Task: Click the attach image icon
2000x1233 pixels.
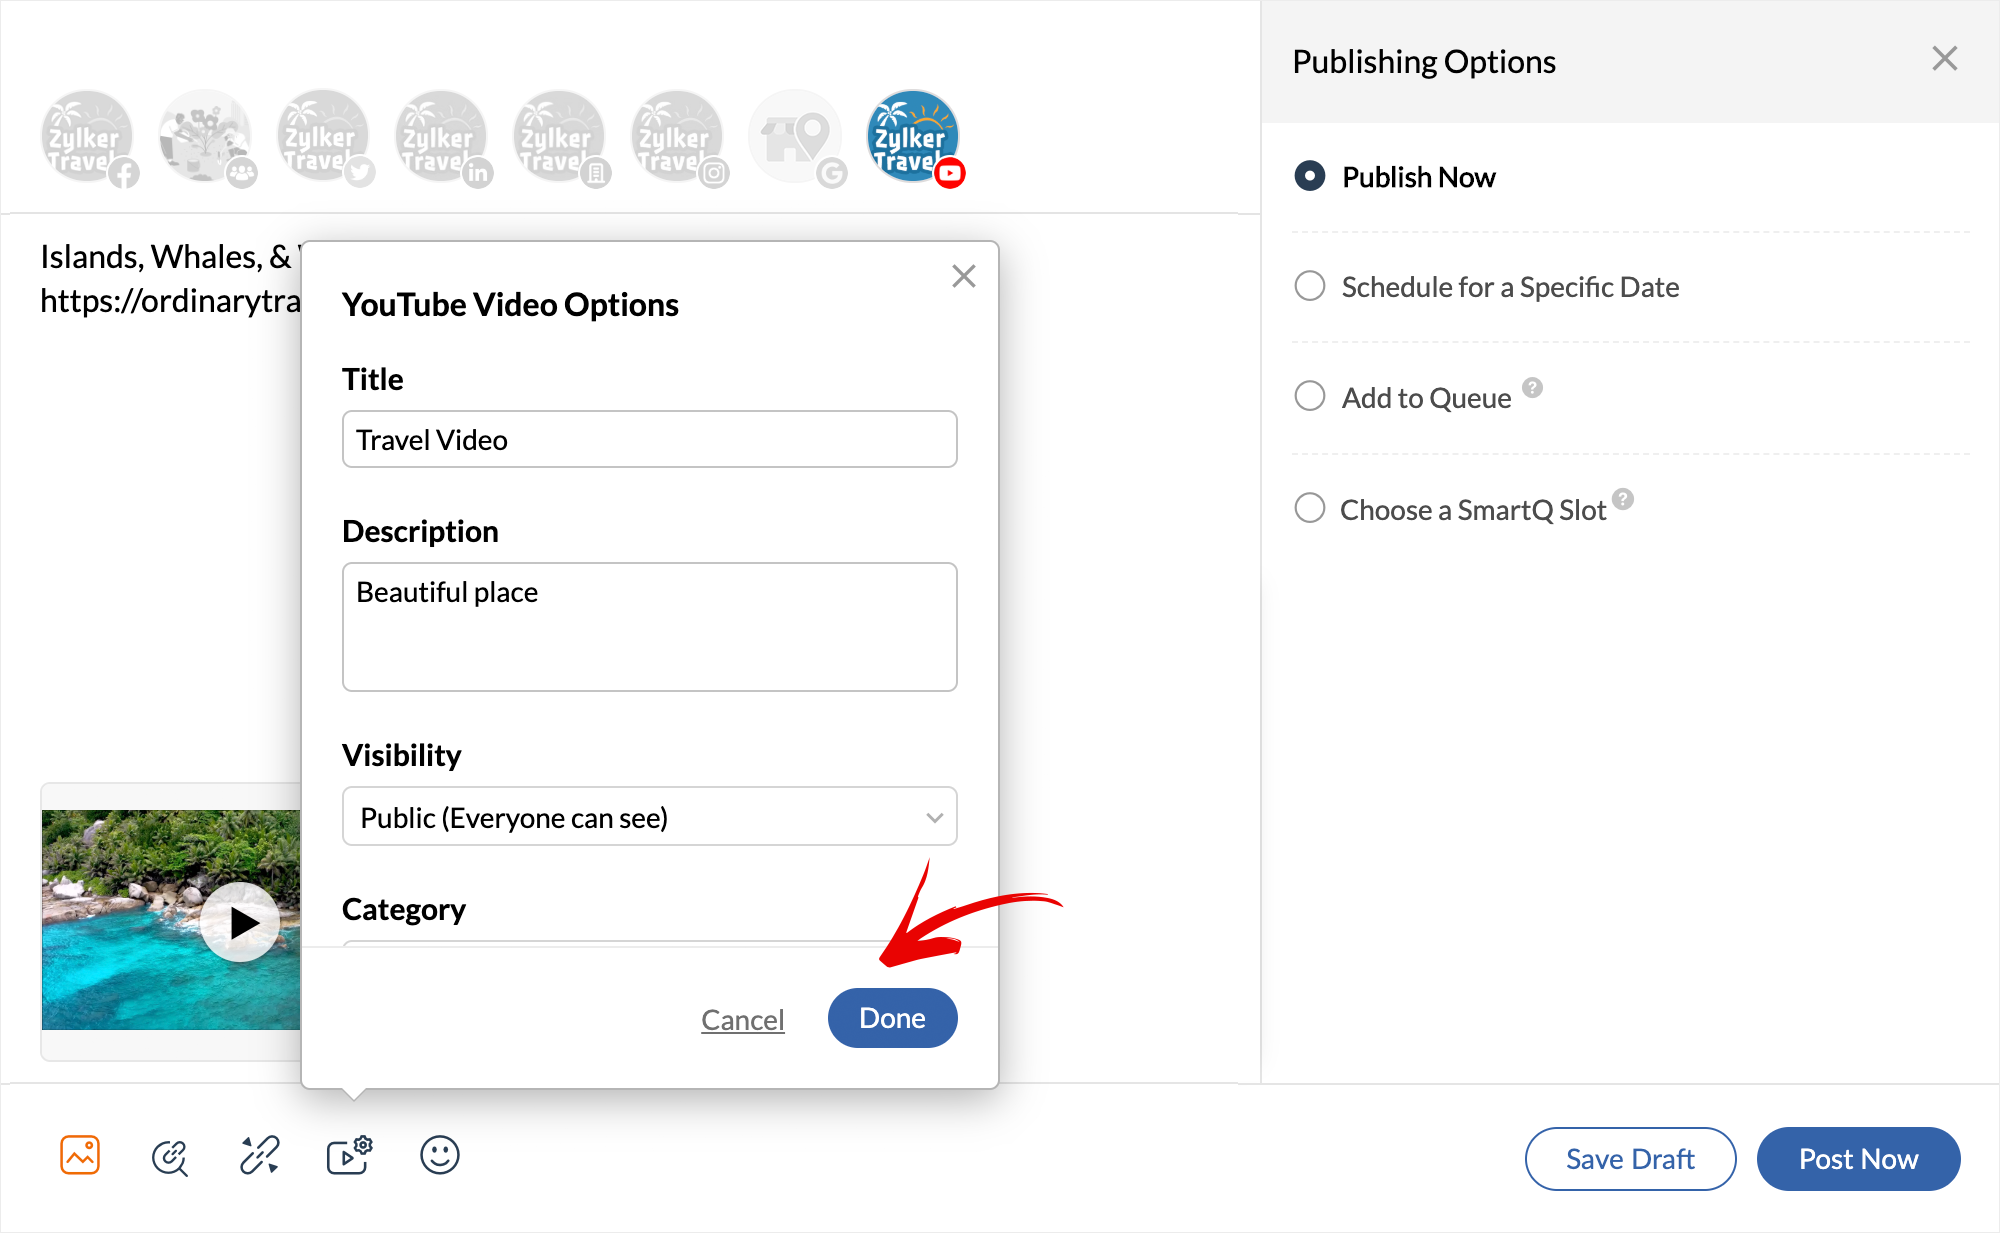Action: tap(80, 1155)
